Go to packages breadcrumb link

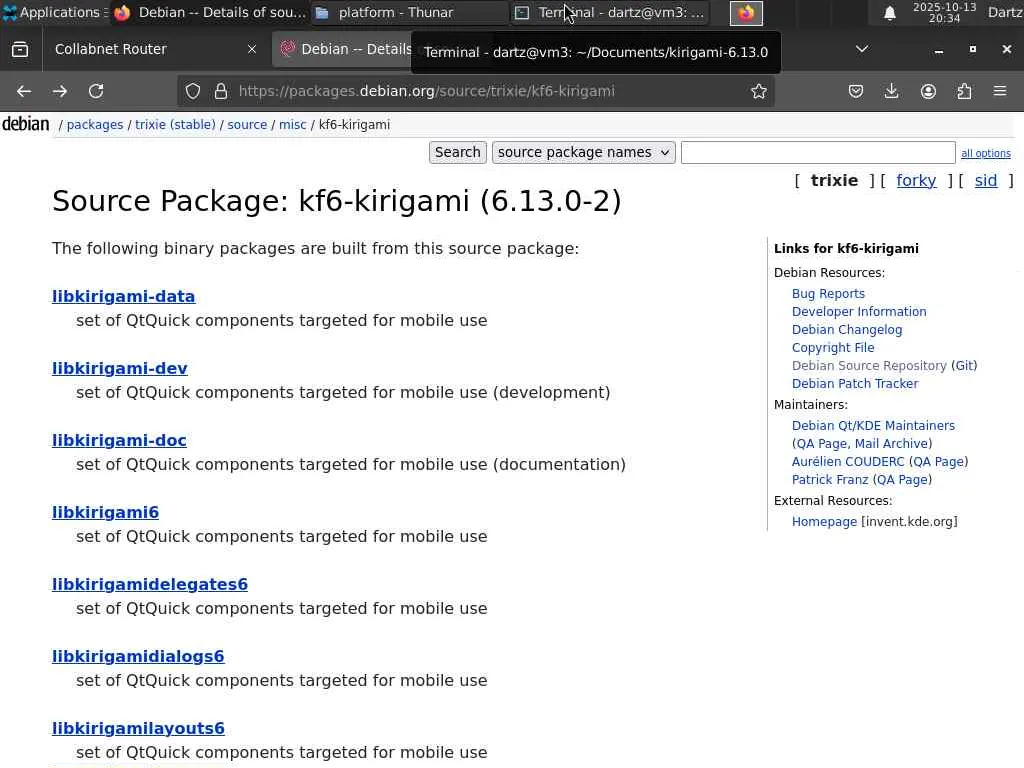pos(95,125)
